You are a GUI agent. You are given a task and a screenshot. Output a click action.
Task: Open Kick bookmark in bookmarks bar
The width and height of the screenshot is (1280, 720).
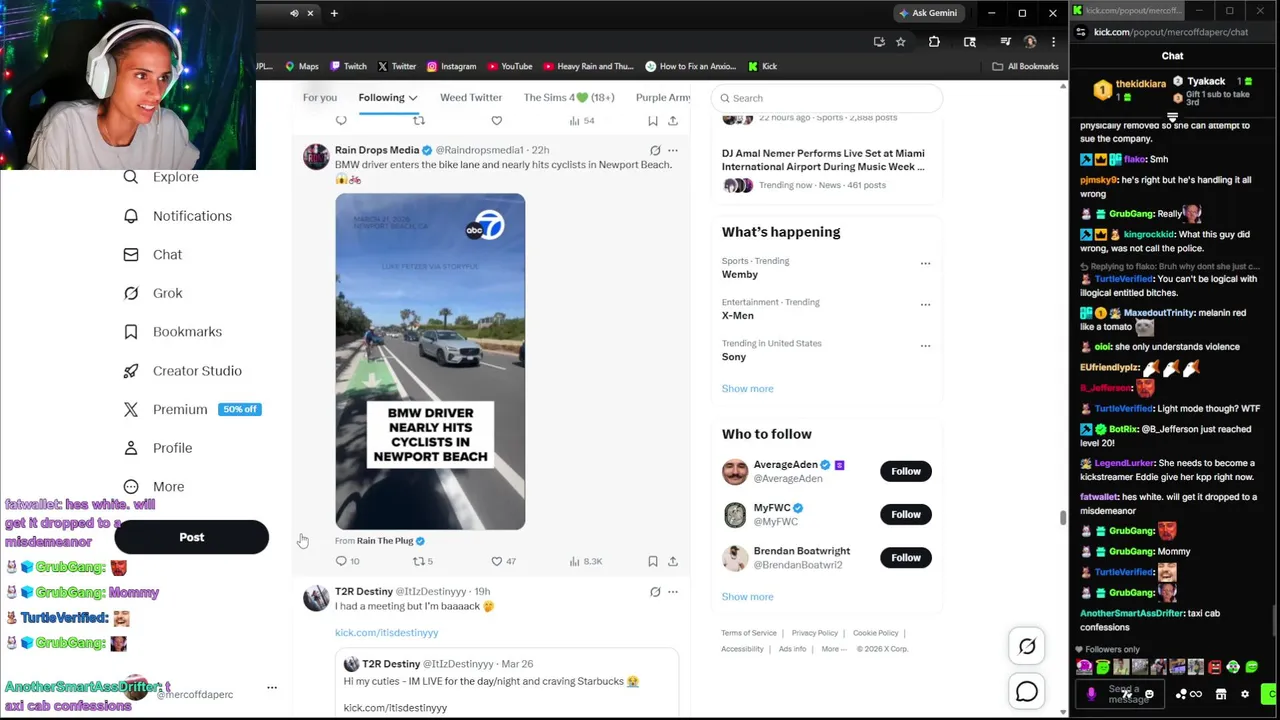tap(763, 67)
